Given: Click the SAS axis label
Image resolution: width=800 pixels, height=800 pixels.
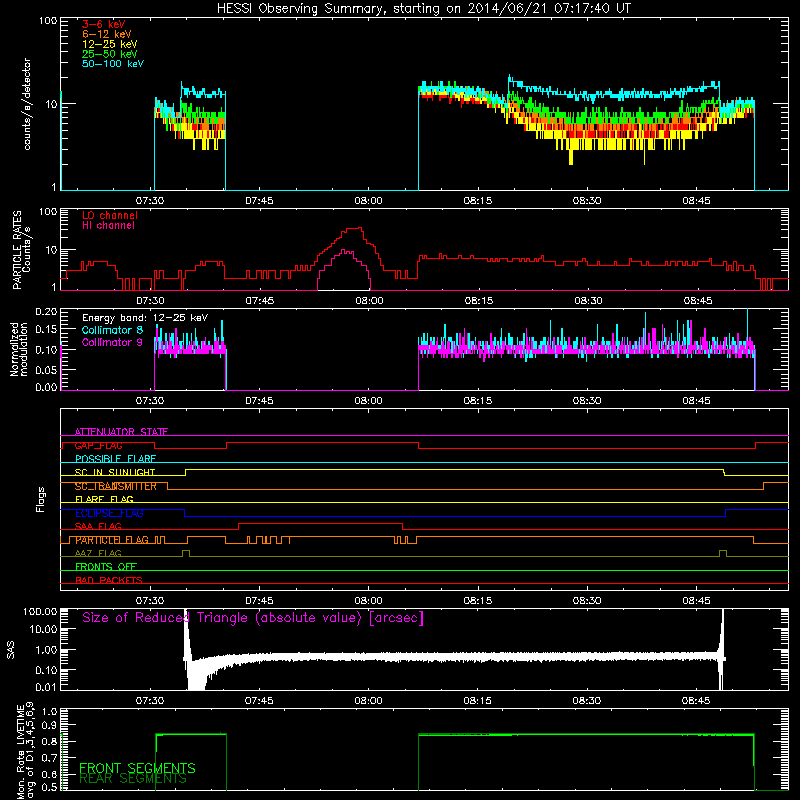Looking at the screenshot, I should (11, 650).
